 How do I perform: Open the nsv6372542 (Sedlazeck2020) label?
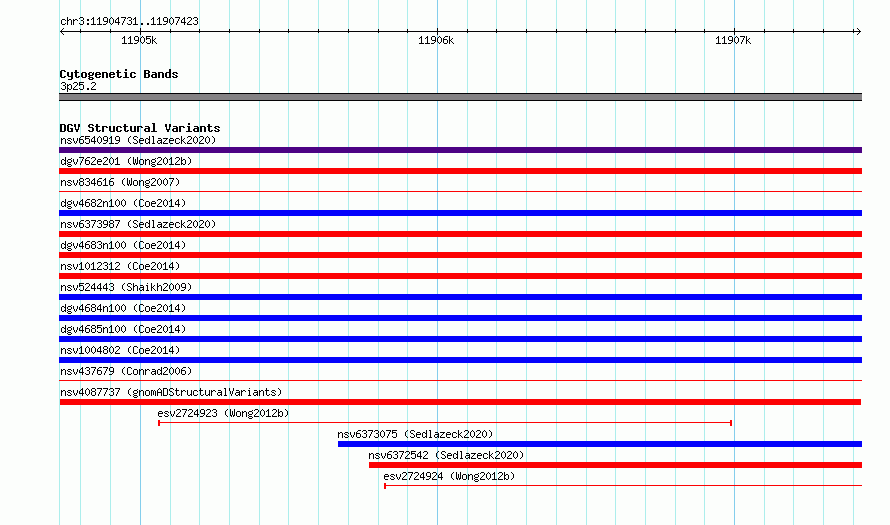coord(446,455)
